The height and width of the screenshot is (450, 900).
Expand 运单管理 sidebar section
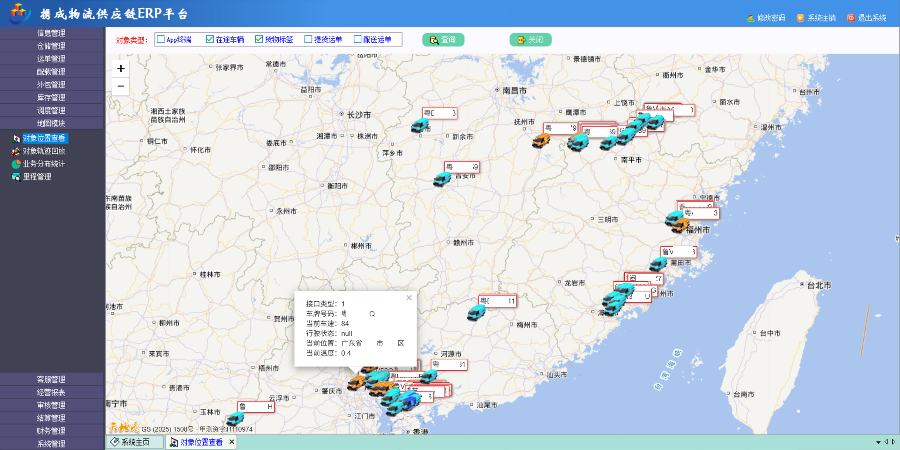point(52,59)
